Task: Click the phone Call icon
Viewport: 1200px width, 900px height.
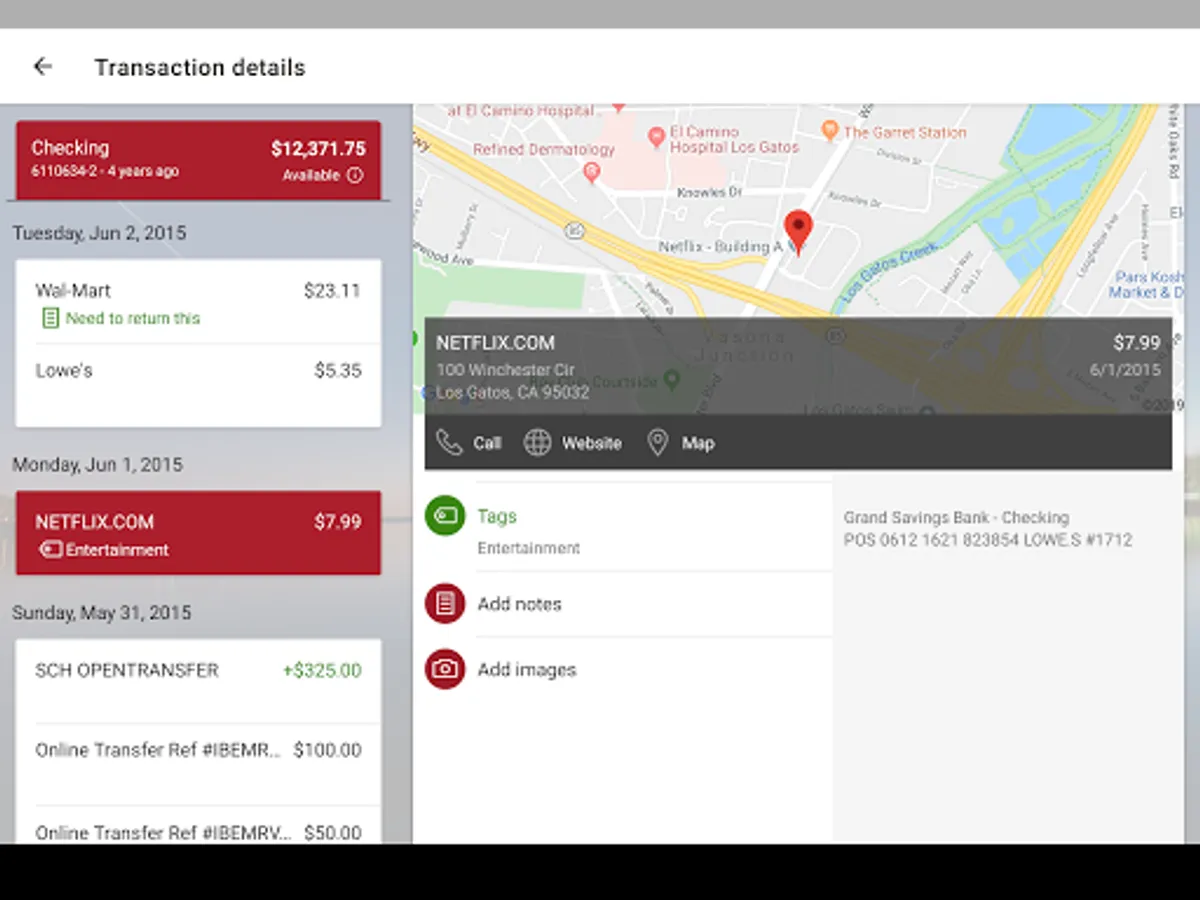Action: pyautogui.click(x=450, y=443)
